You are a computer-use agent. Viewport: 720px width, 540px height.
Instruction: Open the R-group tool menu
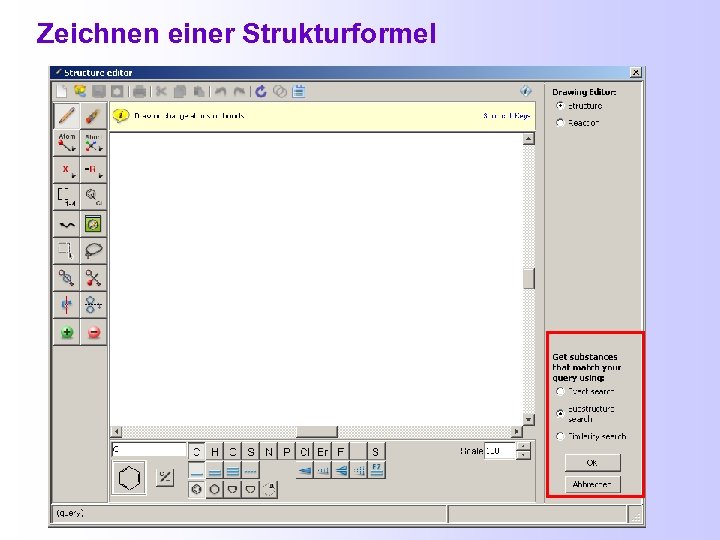(x=93, y=170)
